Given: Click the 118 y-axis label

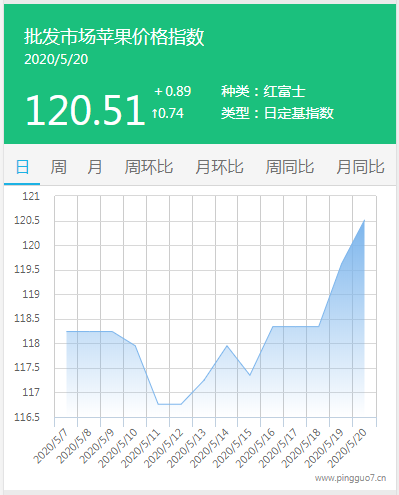Looking at the screenshot, I should [x=31, y=343].
